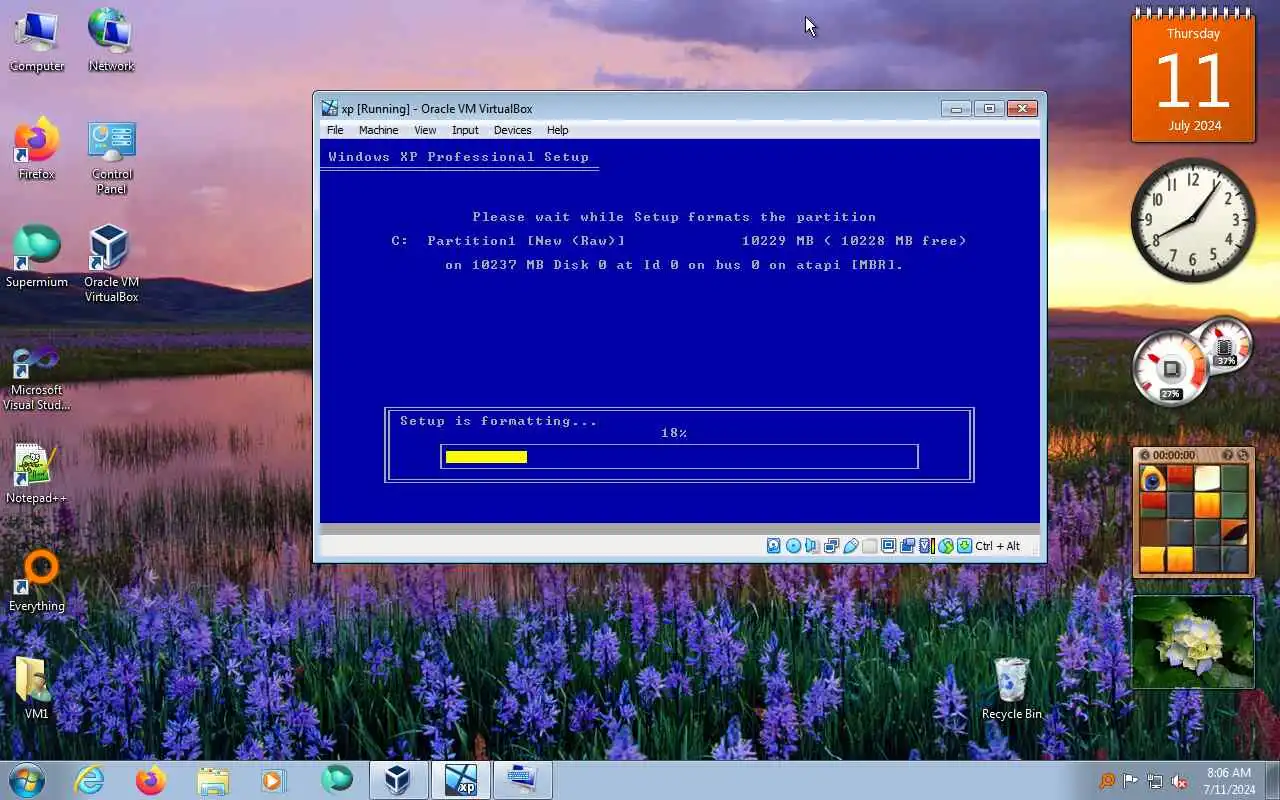Select the Recycle Bin icon

tap(1012, 688)
